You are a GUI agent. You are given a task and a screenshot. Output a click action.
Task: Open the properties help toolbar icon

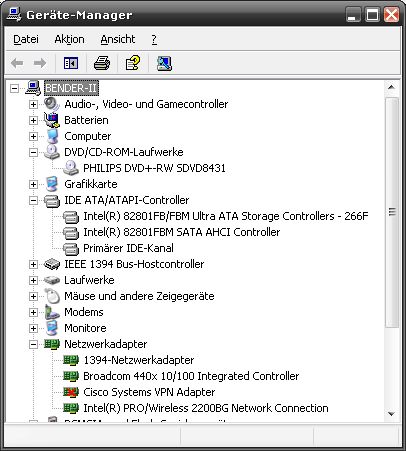[x=133, y=63]
